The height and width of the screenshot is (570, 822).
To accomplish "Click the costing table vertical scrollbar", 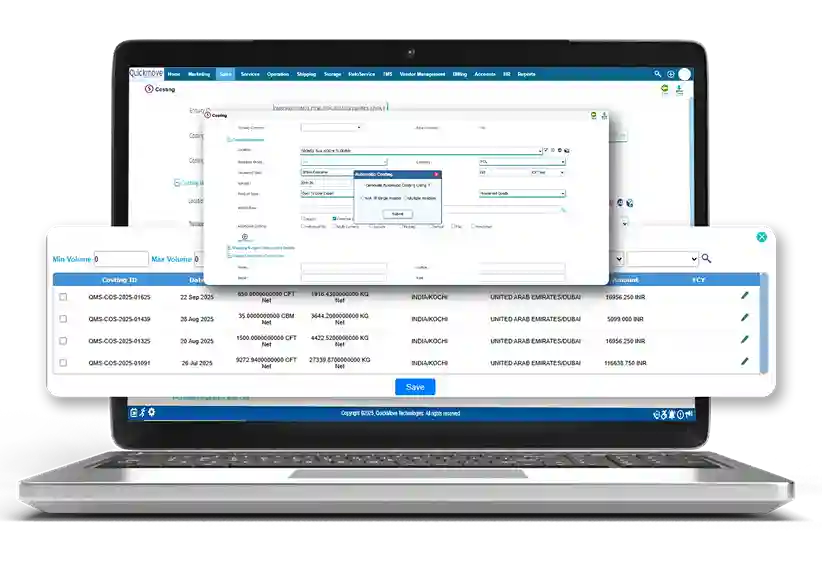I will 764,322.
